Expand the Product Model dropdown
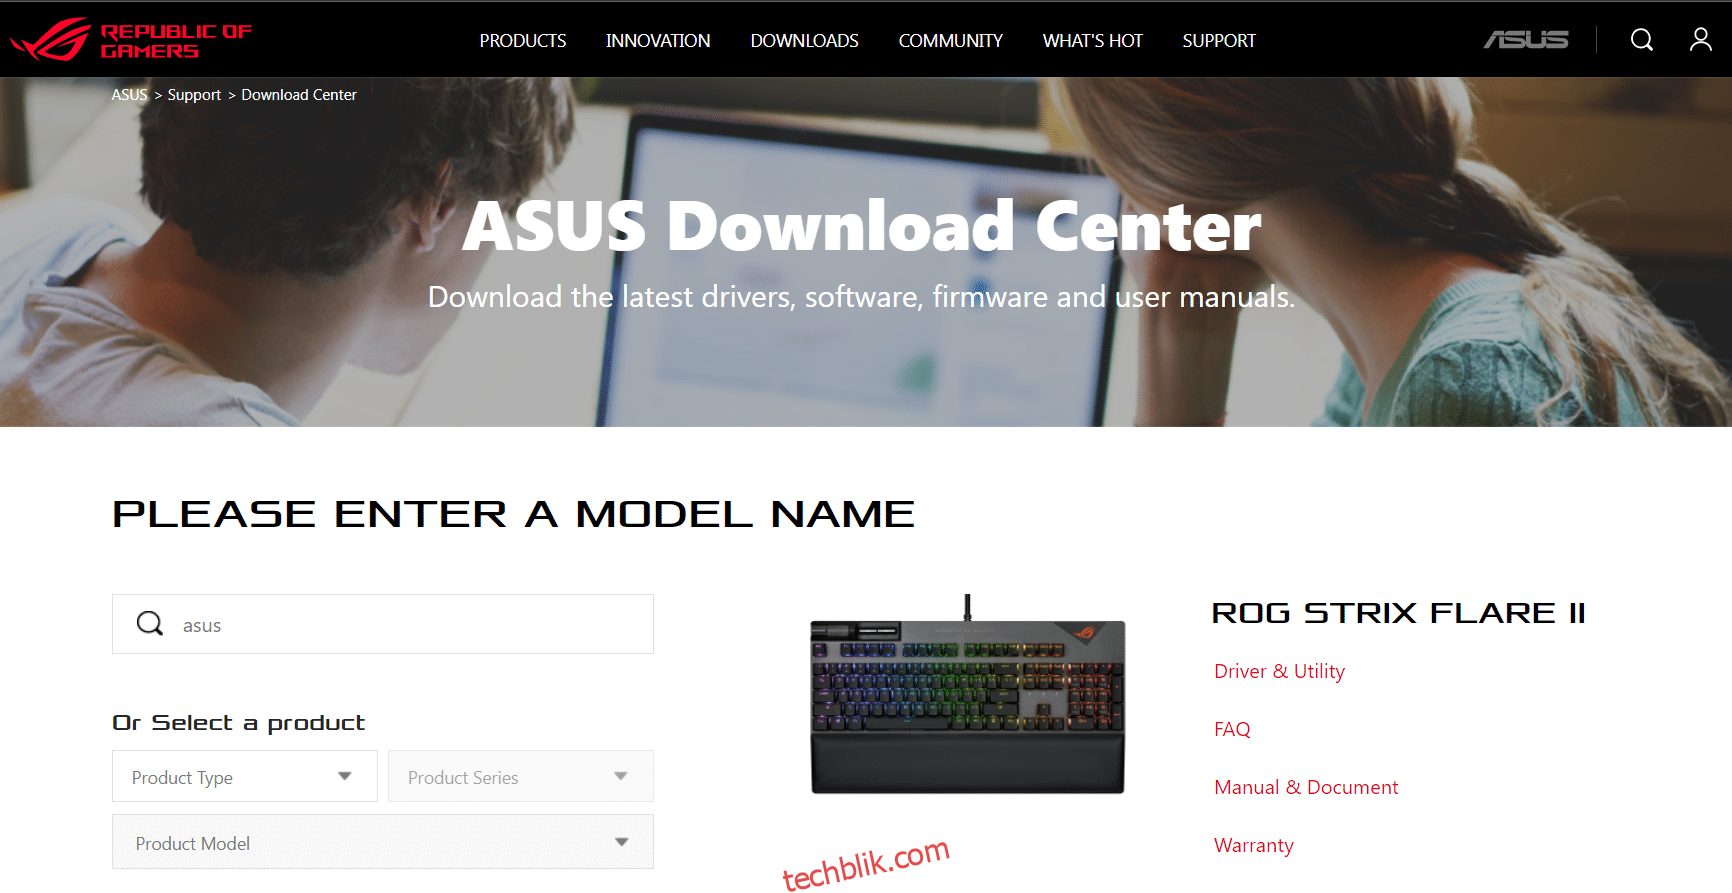Viewport: 1732px width, 893px height. pos(383,842)
